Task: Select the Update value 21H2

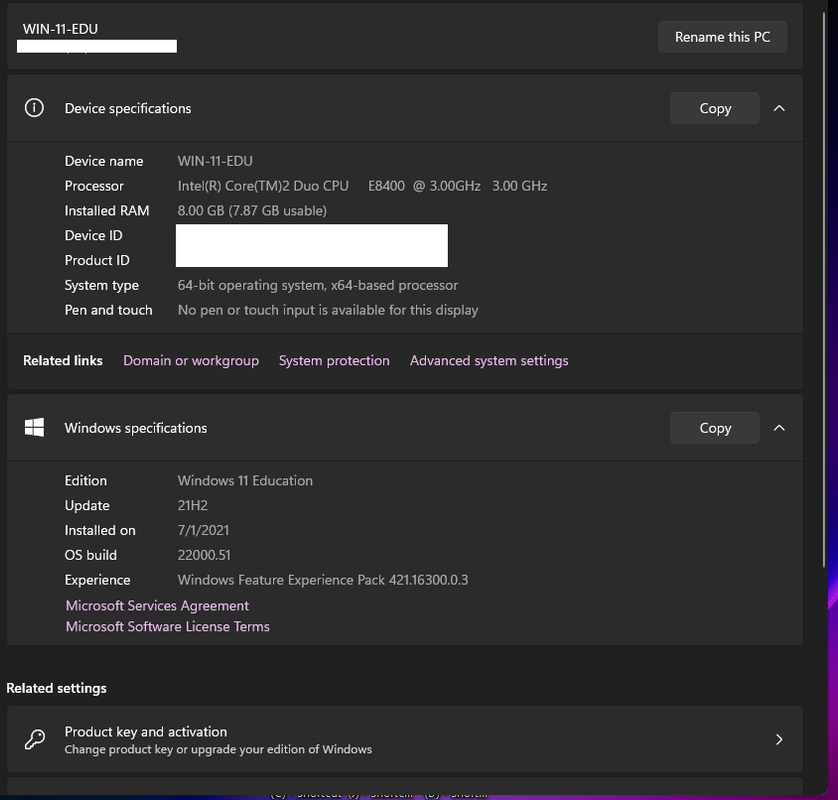Action: click(192, 506)
